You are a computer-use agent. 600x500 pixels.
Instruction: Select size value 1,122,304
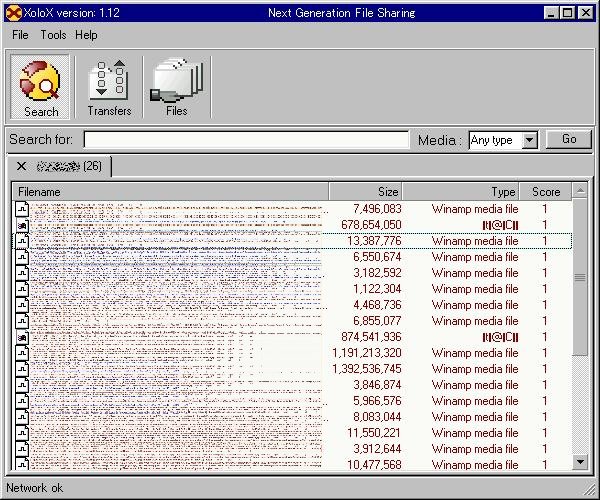377,289
